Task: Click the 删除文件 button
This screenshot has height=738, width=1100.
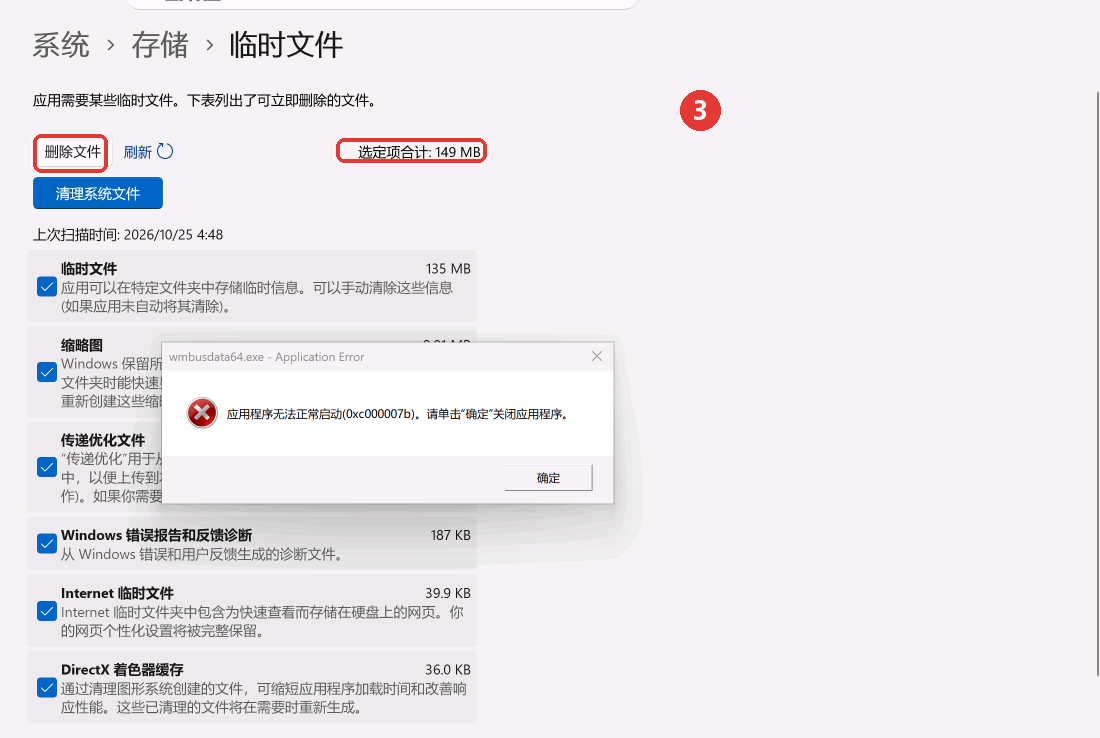Action: click(71, 152)
